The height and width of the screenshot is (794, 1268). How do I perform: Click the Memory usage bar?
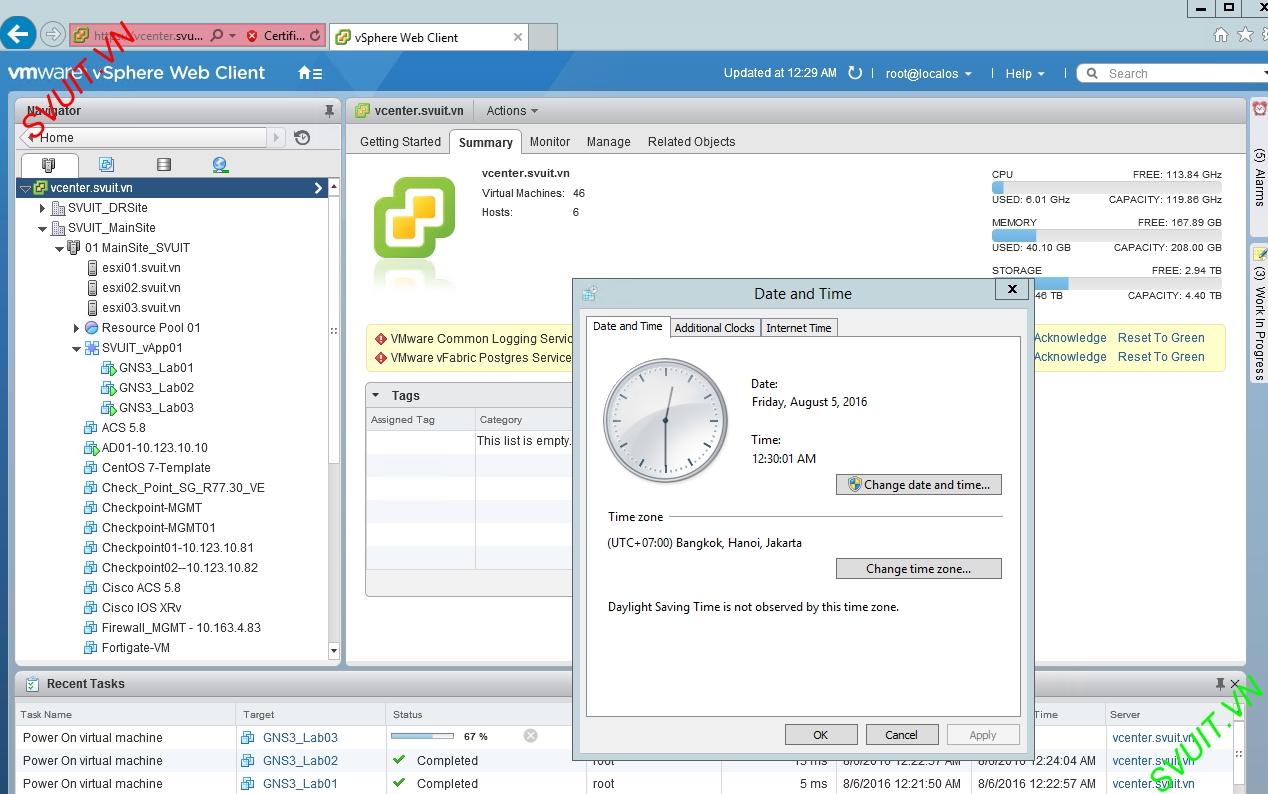pos(1106,235)
